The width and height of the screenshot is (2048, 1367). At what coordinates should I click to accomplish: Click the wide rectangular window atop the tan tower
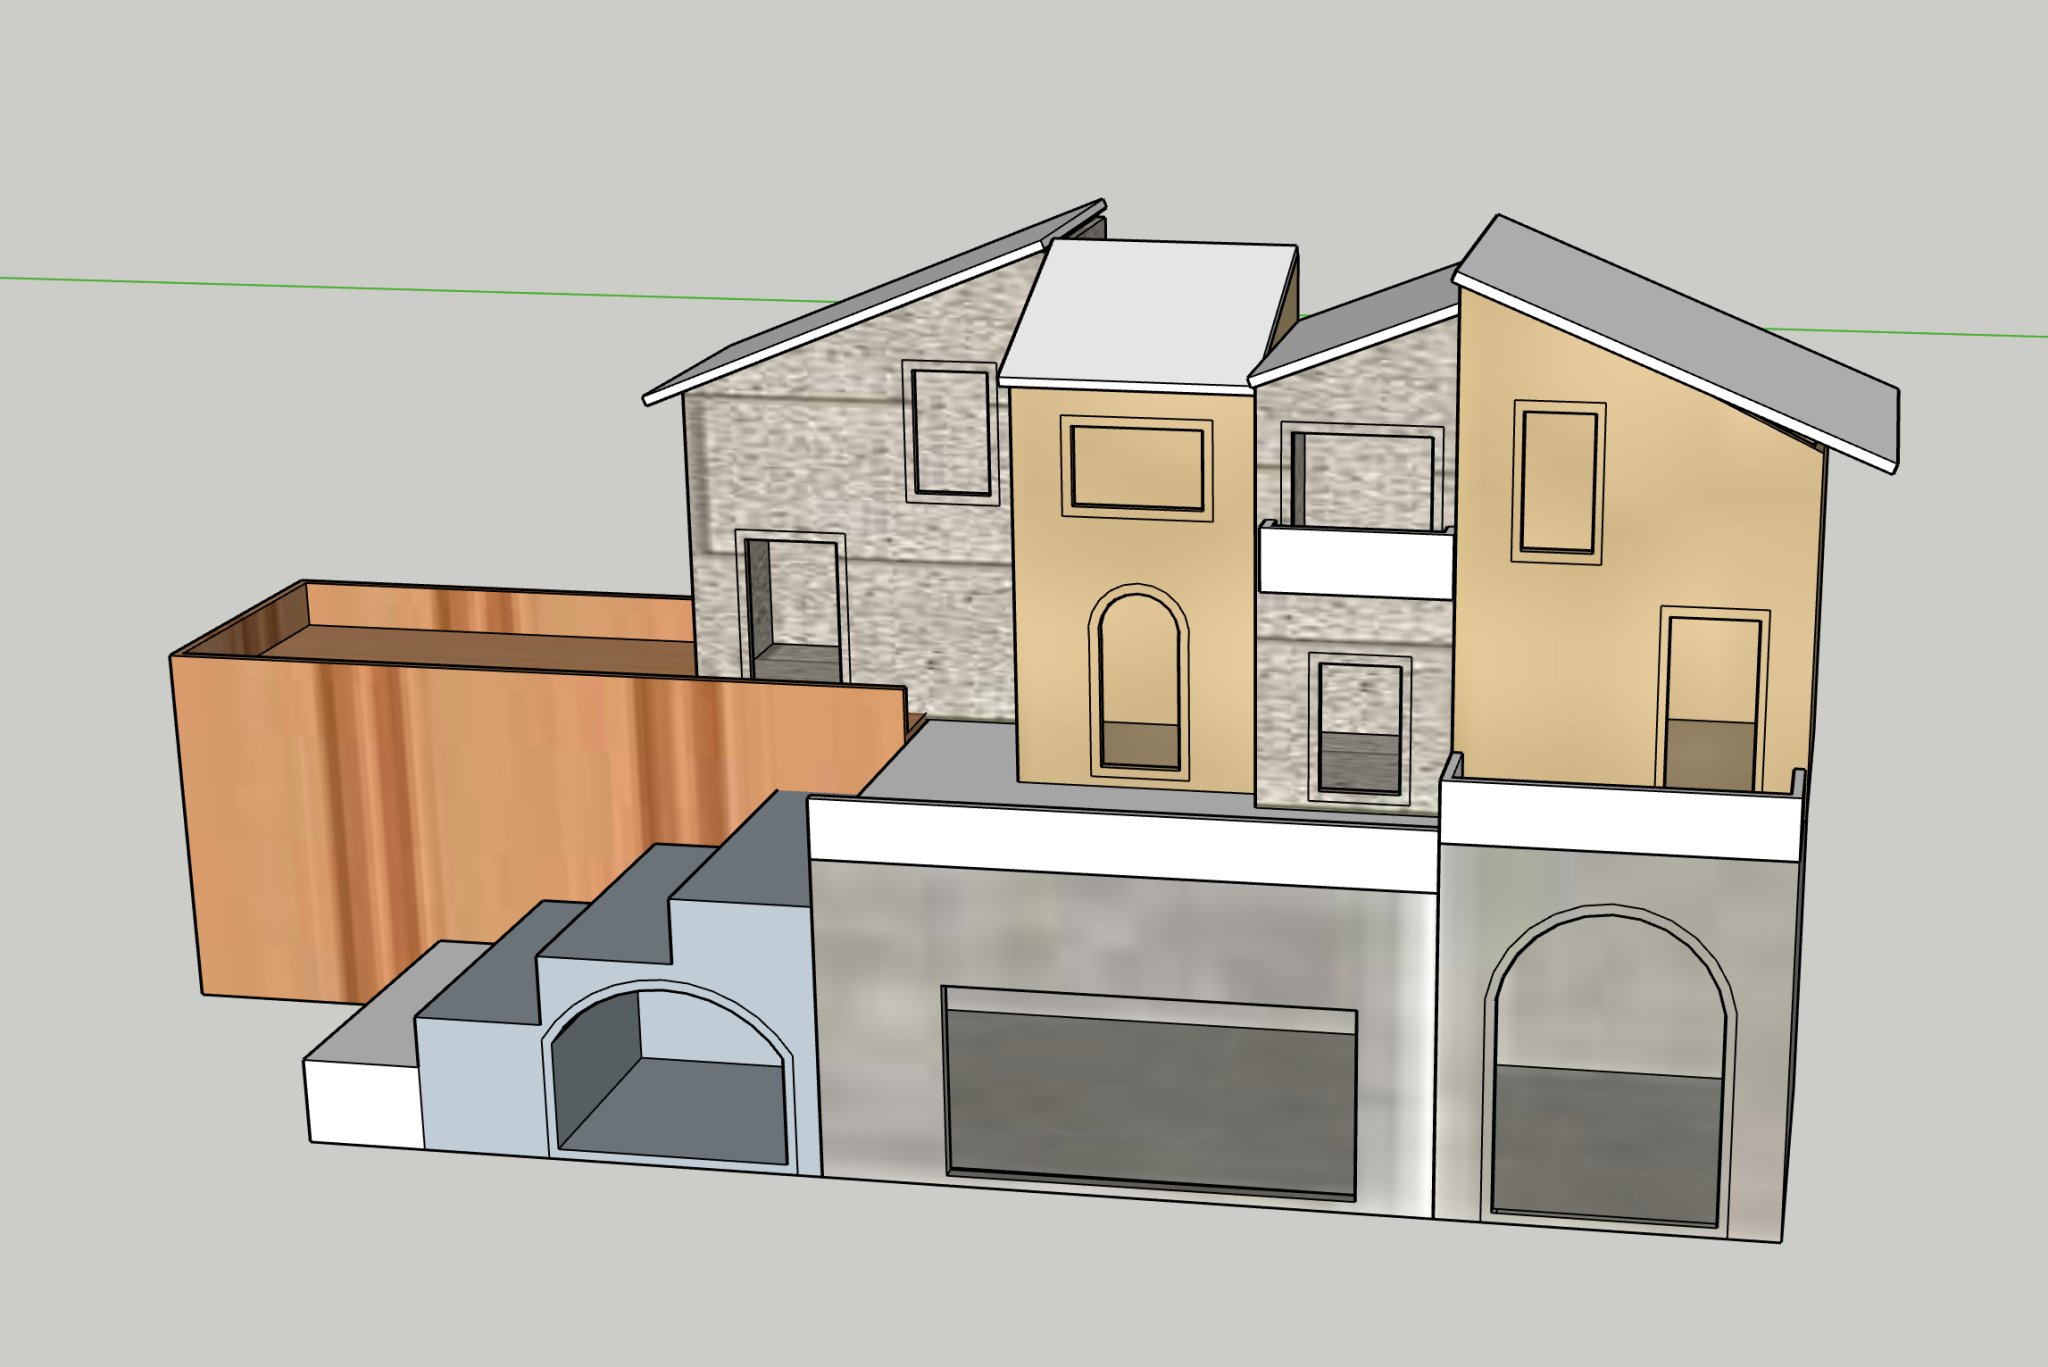[1137, 467]
